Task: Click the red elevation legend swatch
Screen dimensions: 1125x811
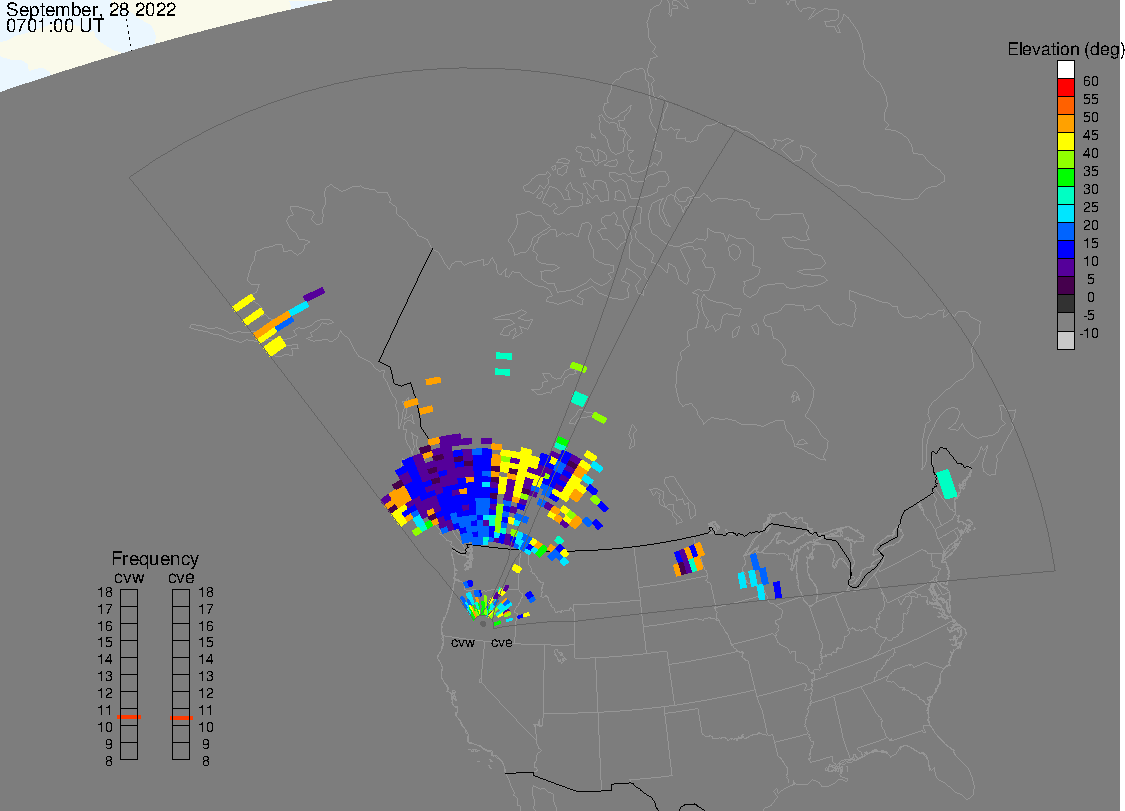Action: (1065, 88)
